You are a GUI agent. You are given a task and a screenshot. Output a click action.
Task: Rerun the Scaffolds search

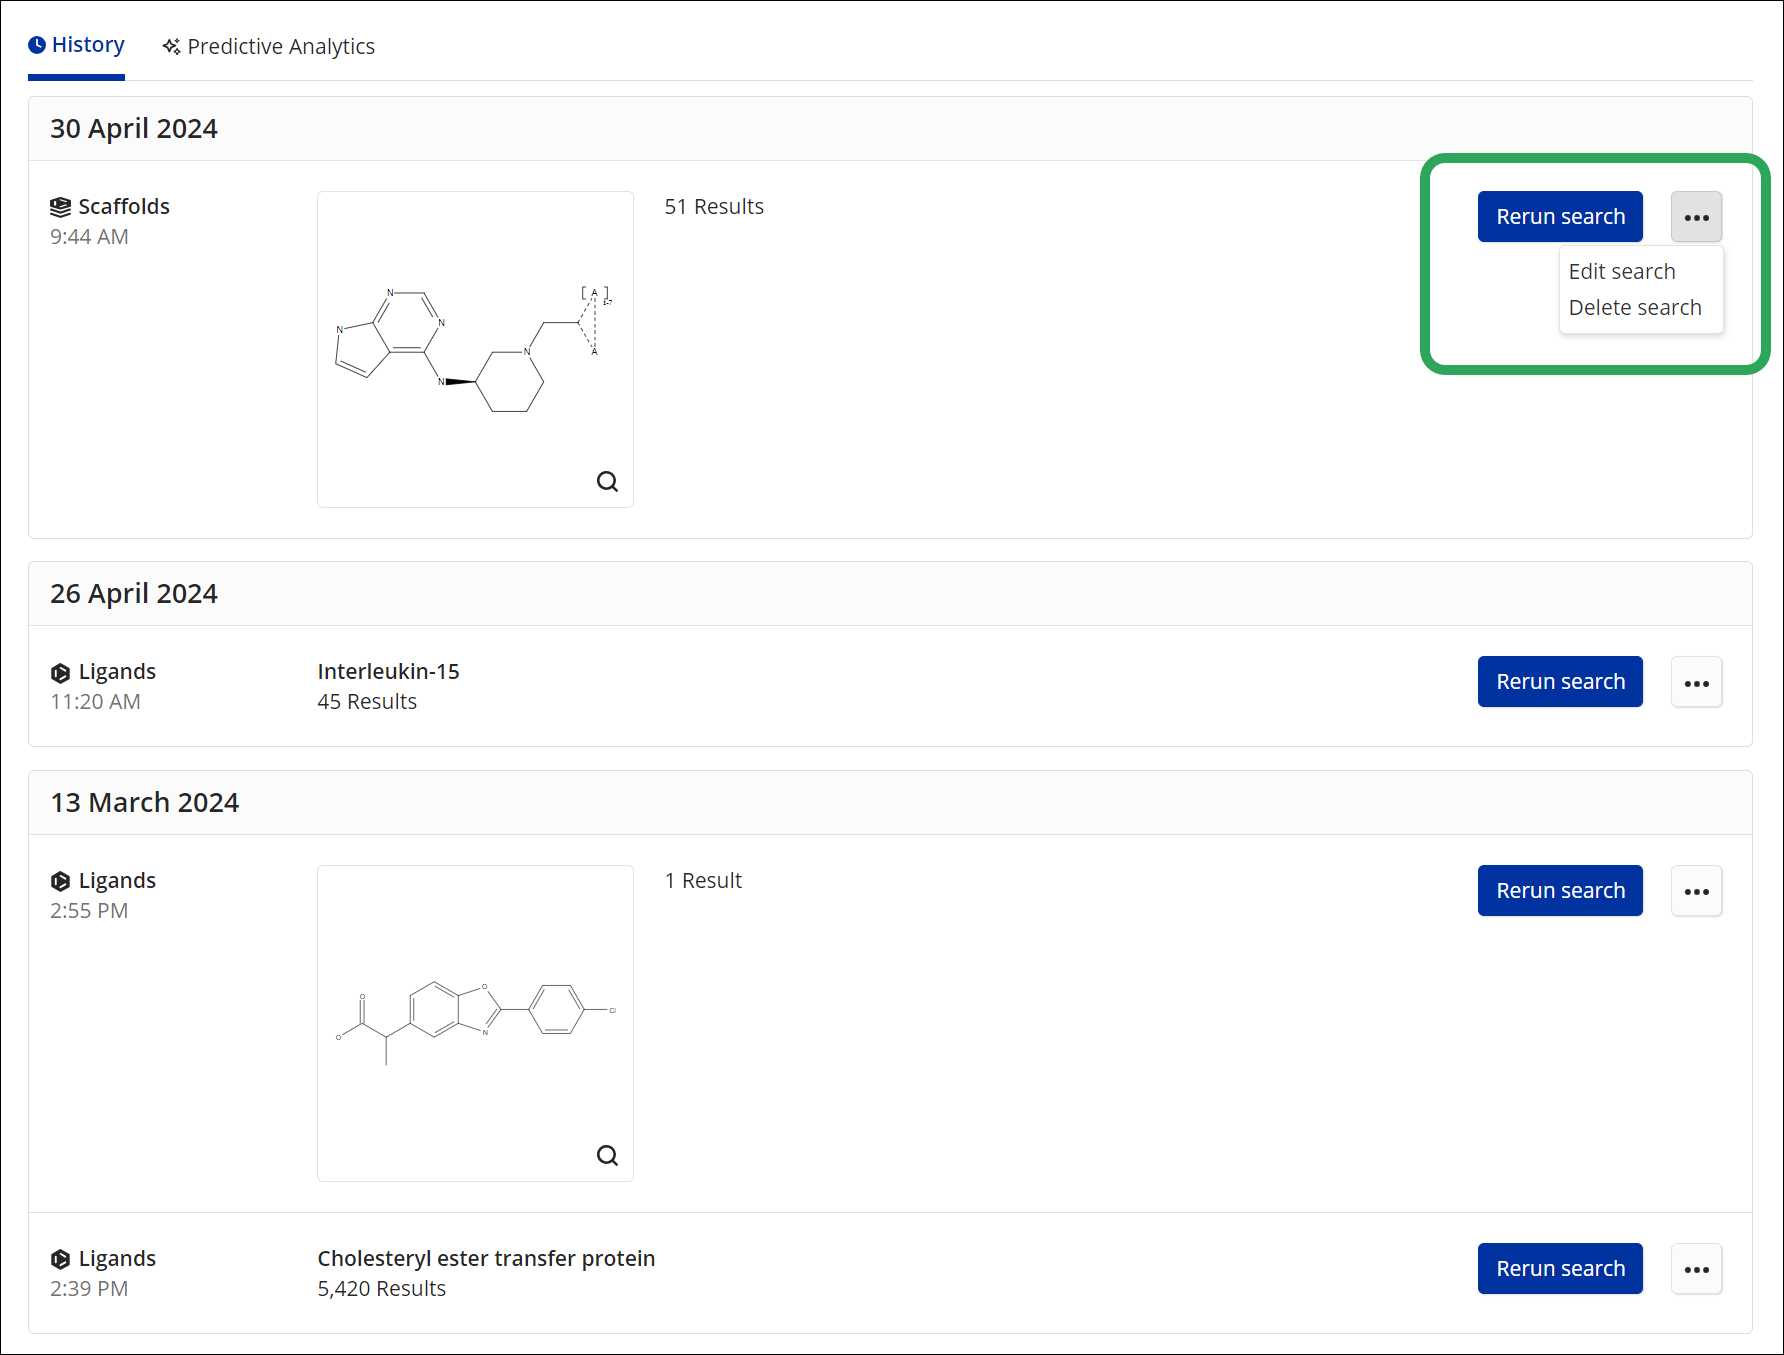tap(1559, 217)
